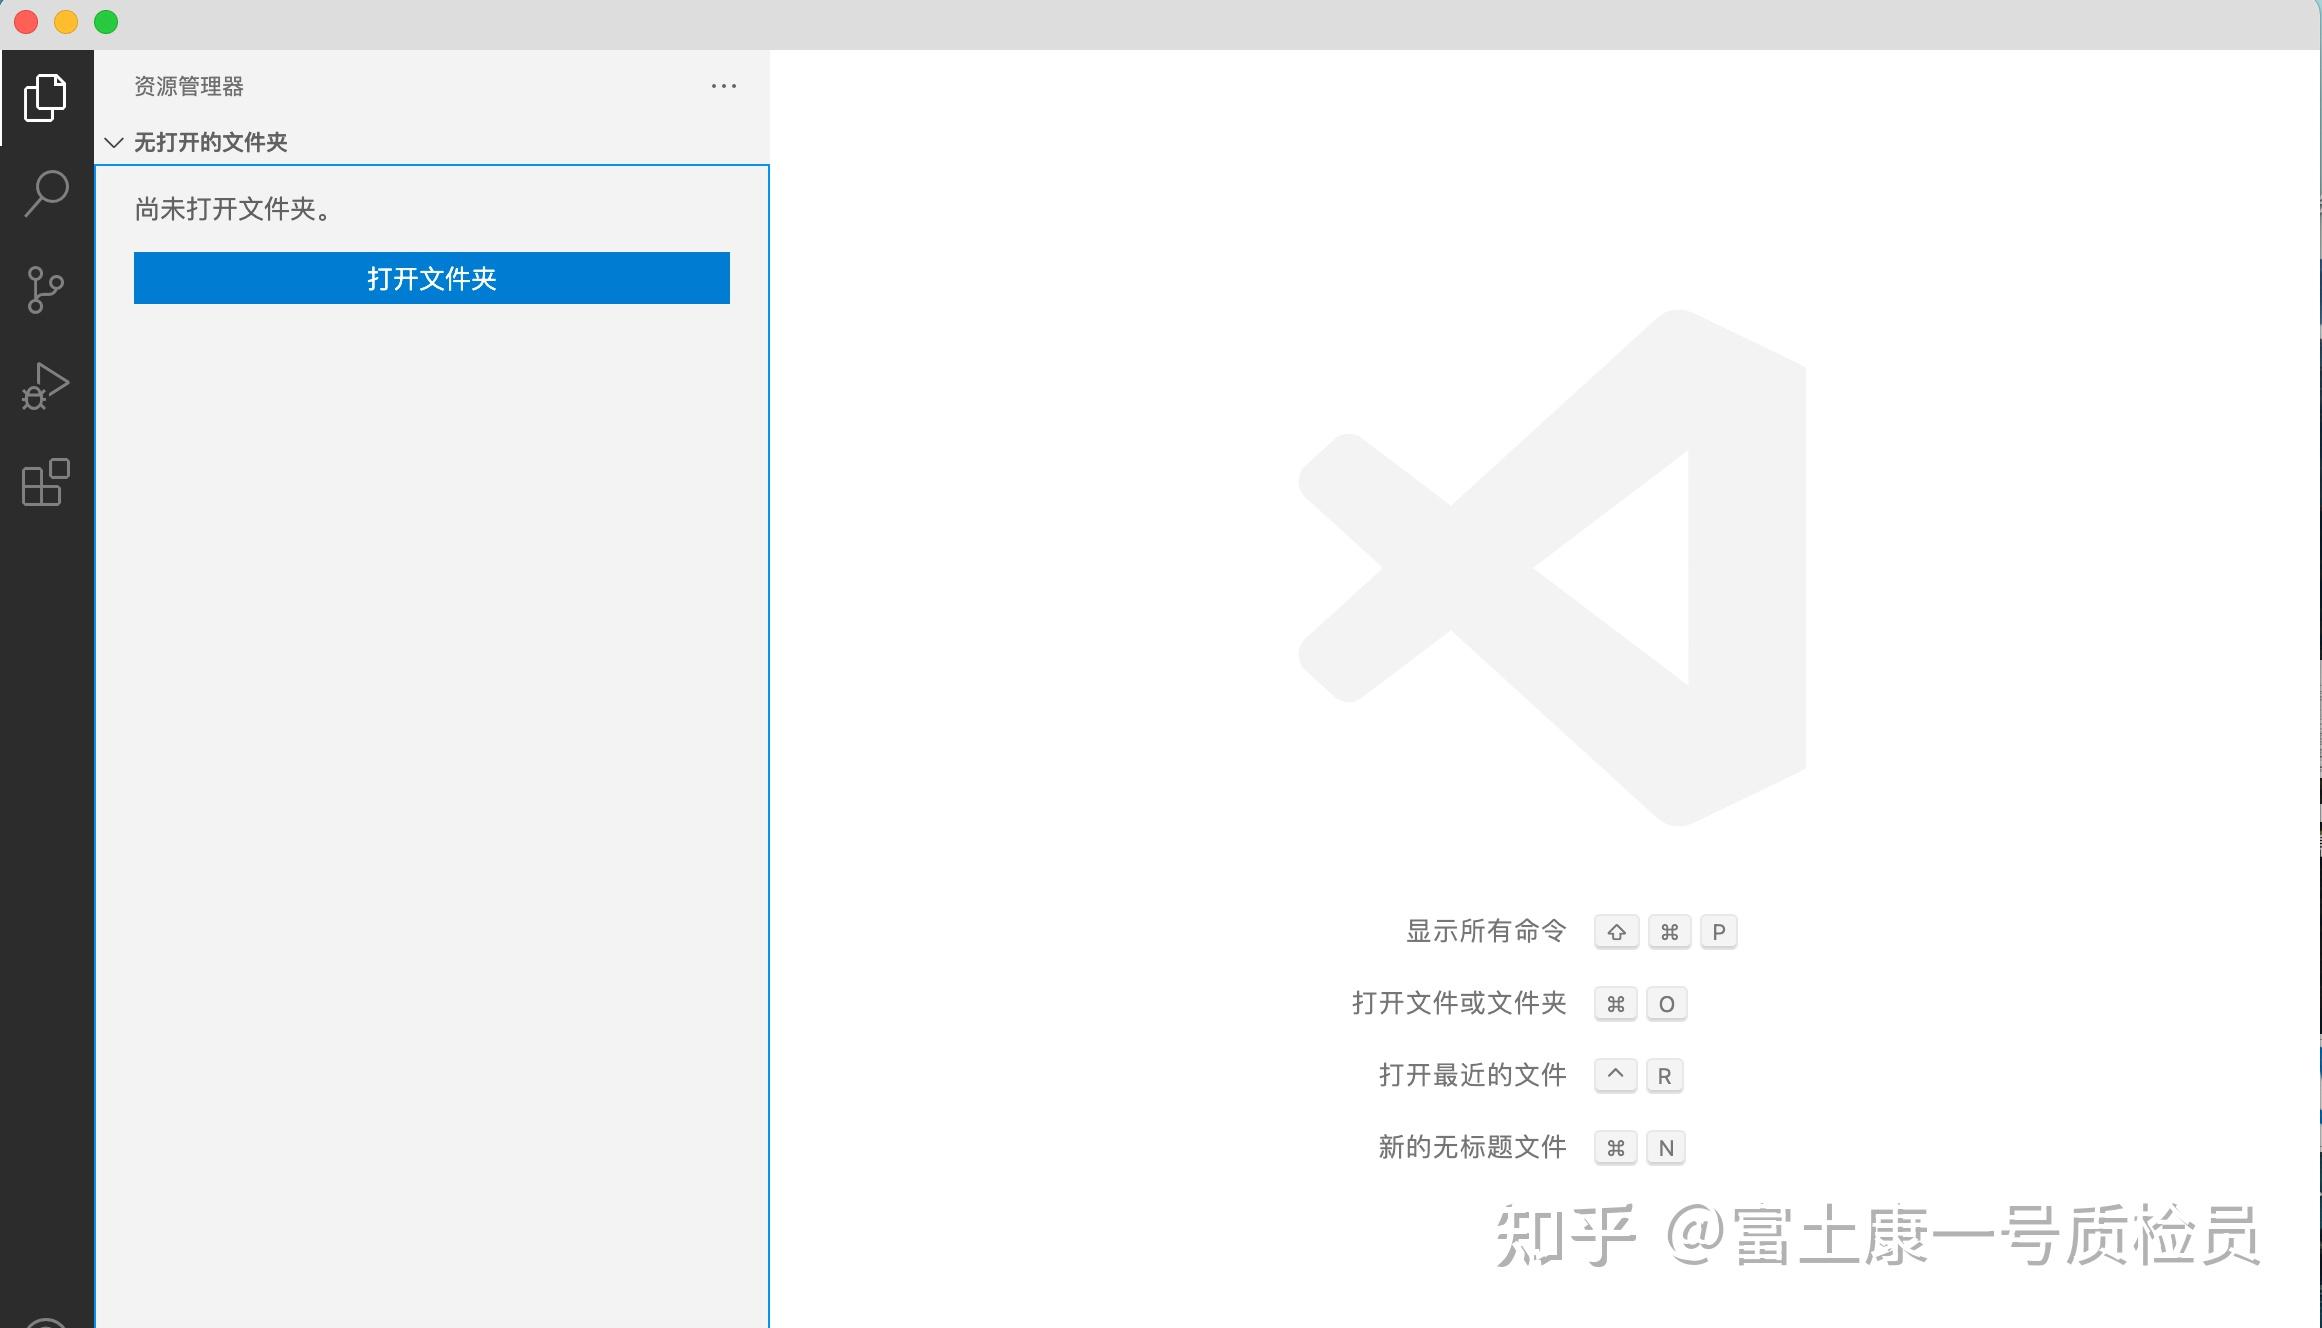This screenshot has height=1328, width=2322.
Task: Open the Run and Debug icon
Action: (x=44, y=386)
